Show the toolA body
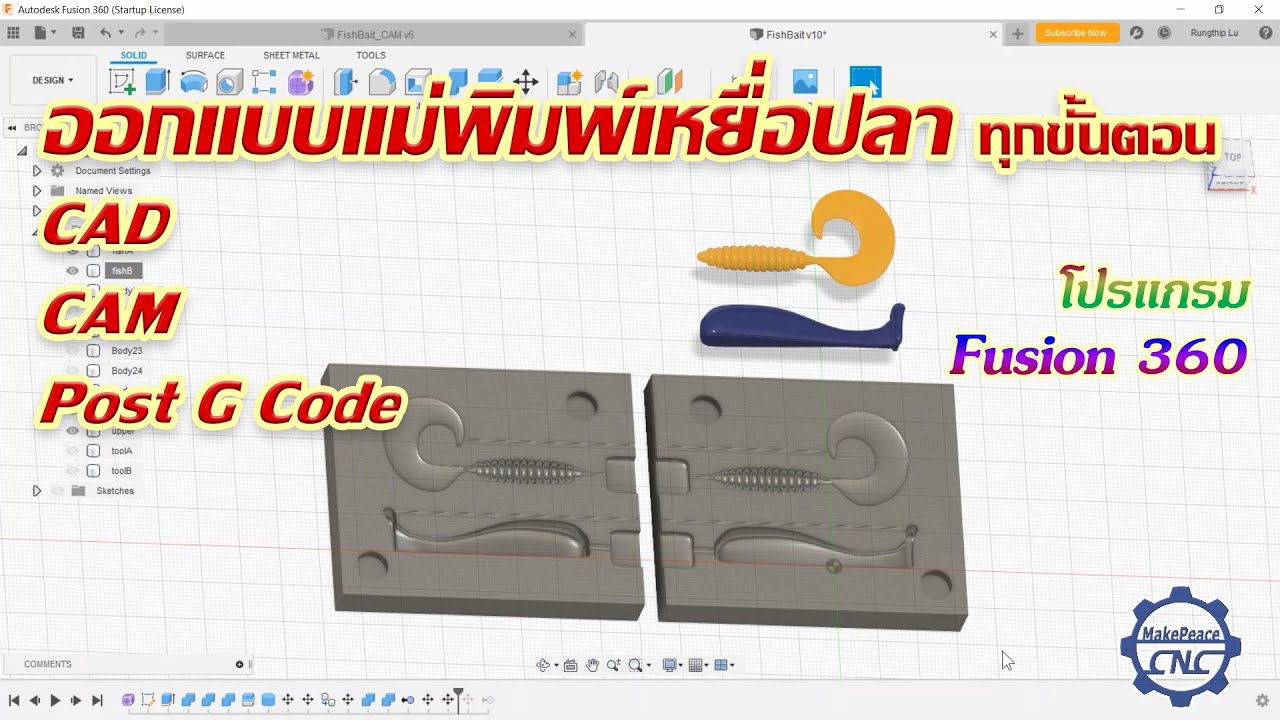 click(x=72, y=451)
